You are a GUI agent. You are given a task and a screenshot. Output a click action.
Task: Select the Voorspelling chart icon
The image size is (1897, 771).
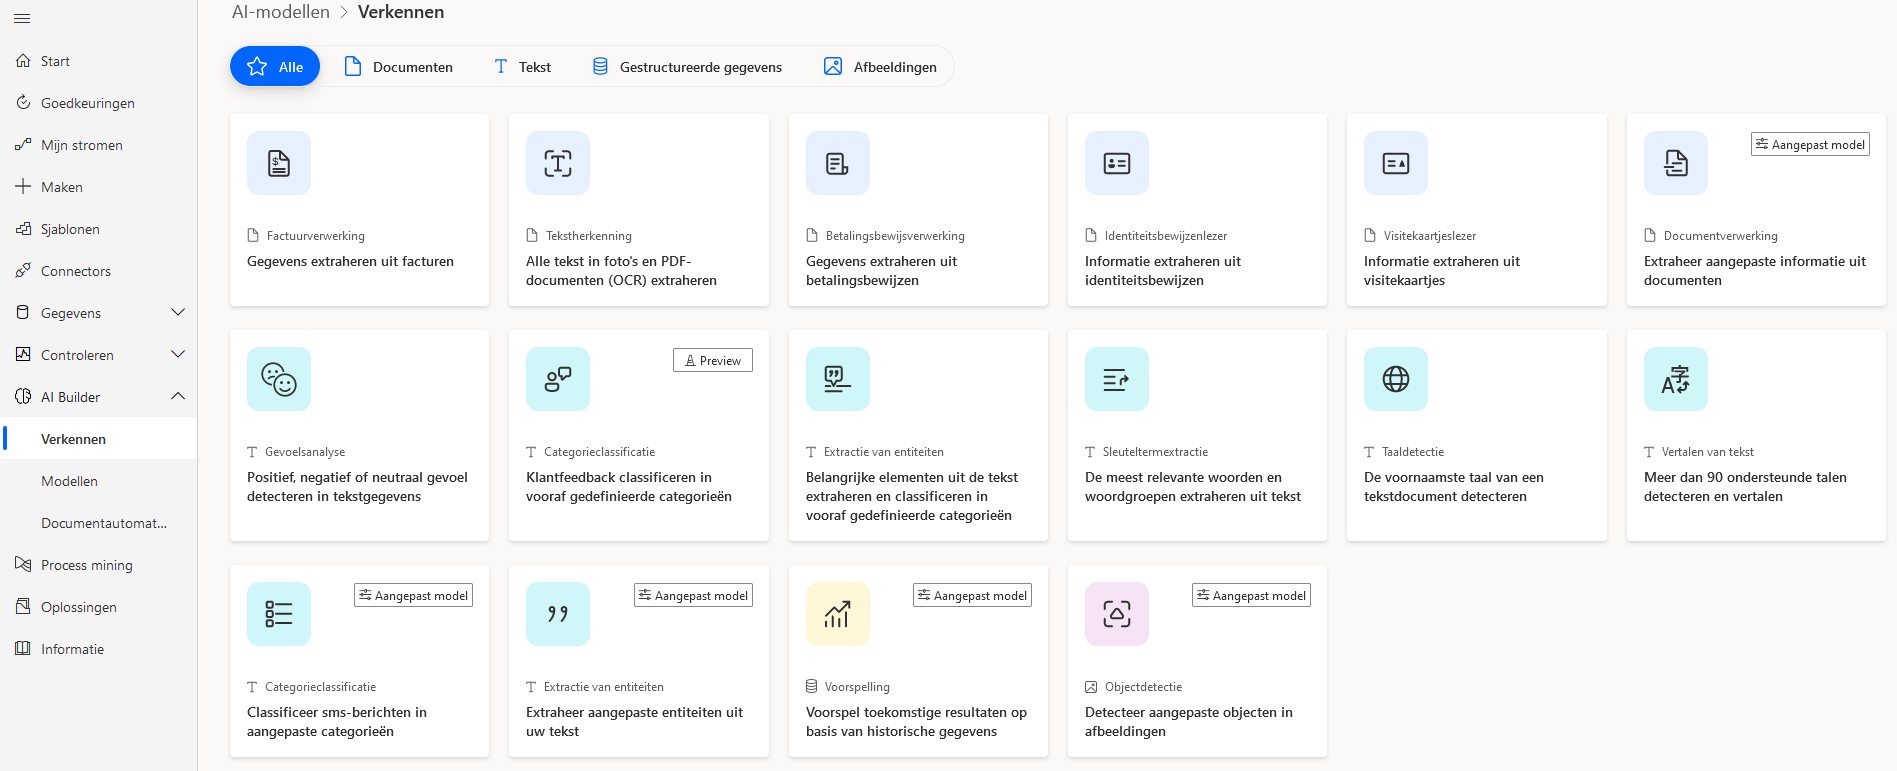point(837,614)
